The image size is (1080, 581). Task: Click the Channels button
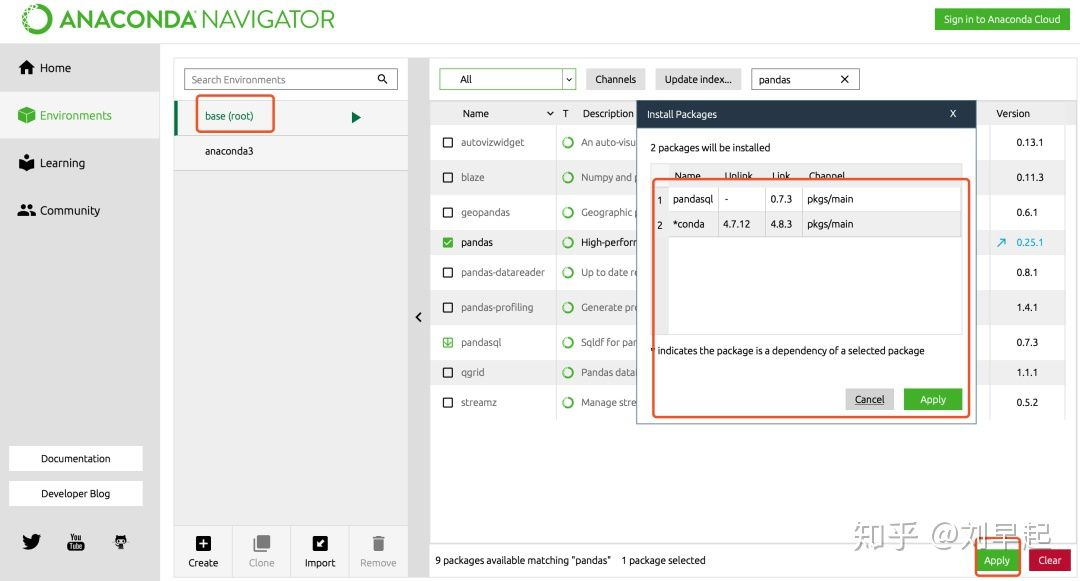[616, 79]
